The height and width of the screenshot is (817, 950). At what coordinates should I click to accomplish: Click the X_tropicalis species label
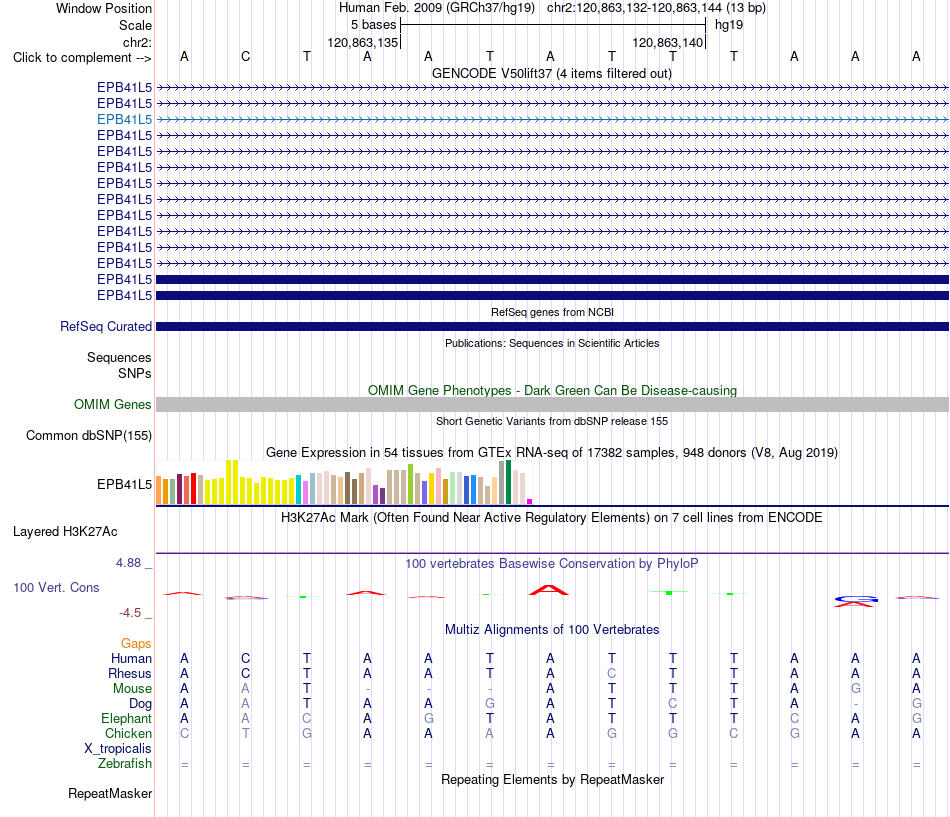click(x=118, y=749)
